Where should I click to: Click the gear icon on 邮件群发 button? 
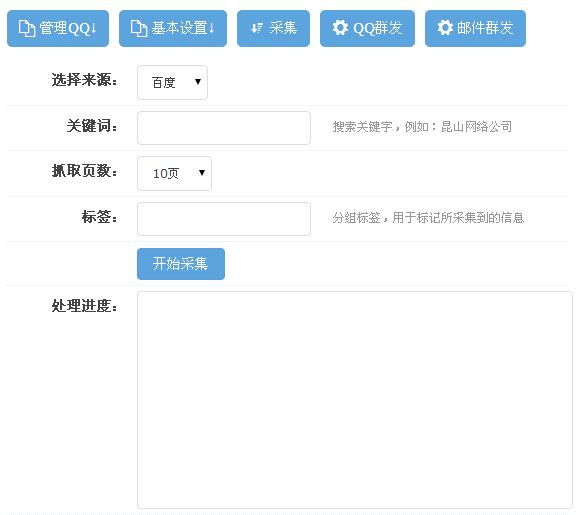click(x=445, y=28)
